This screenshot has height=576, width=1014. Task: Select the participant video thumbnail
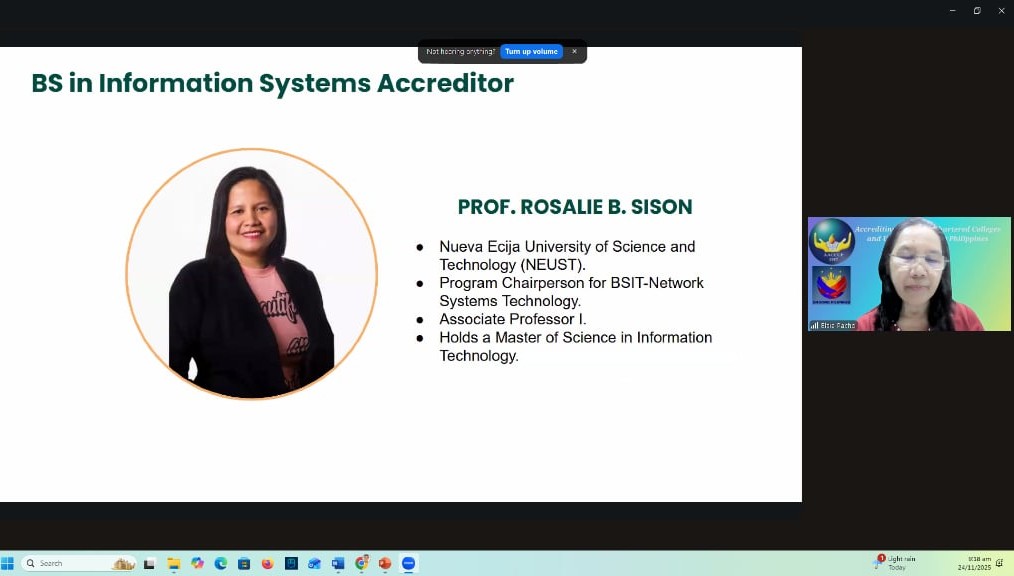tap(909, 274)
